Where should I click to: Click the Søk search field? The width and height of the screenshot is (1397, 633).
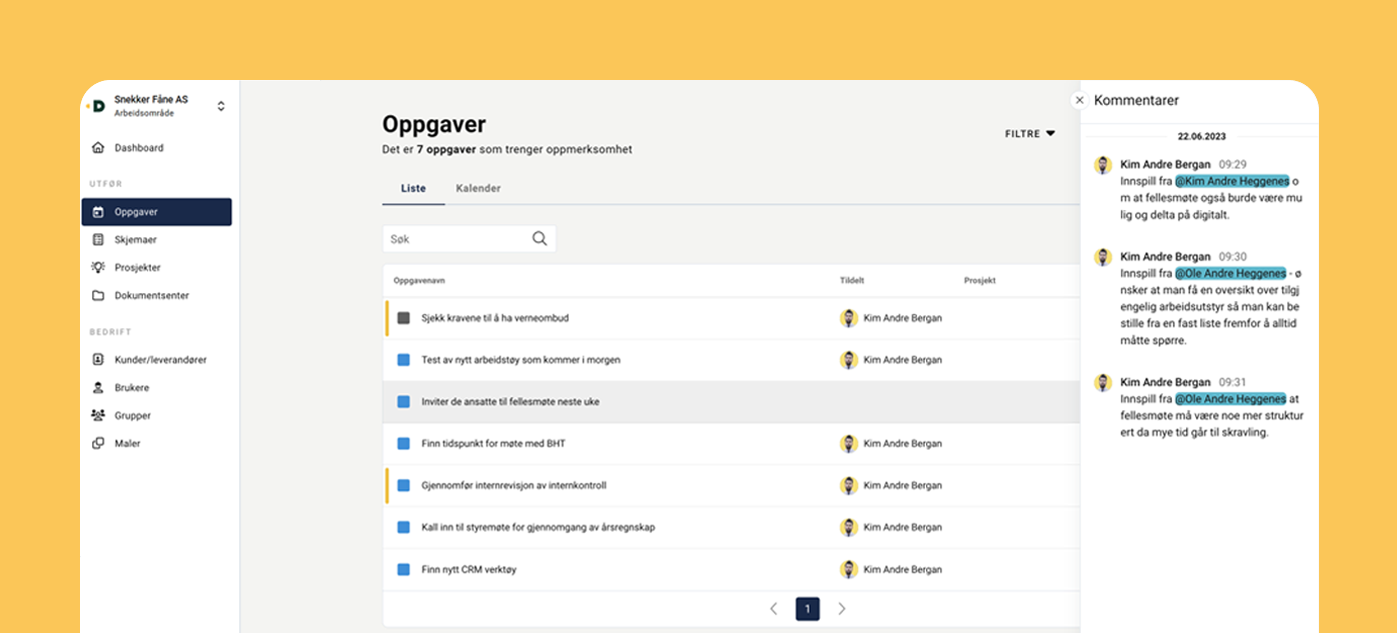(x=455, y=239)
